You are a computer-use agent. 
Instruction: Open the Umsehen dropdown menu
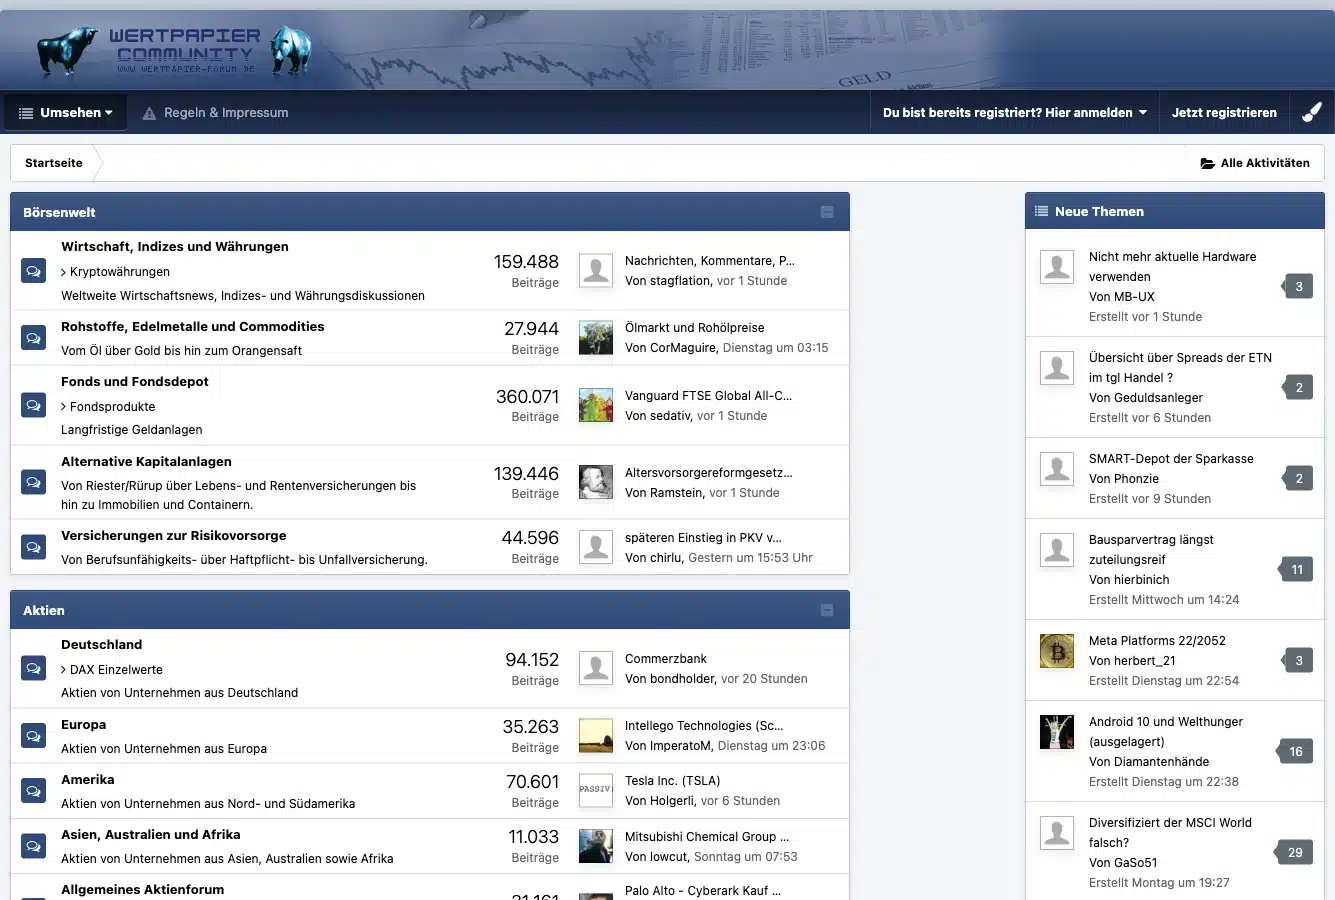pos(66,113)
